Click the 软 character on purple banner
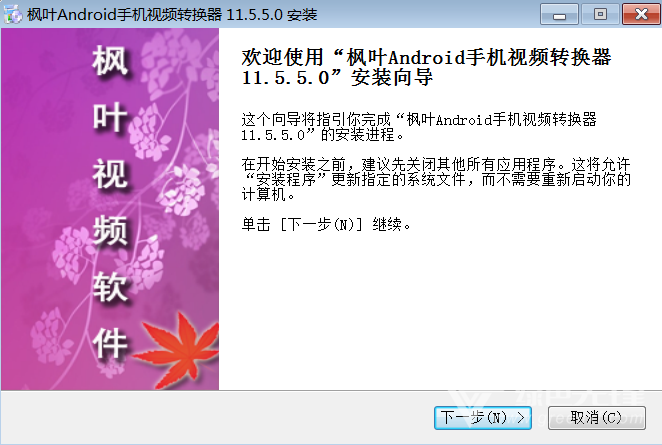 point(110,287)
